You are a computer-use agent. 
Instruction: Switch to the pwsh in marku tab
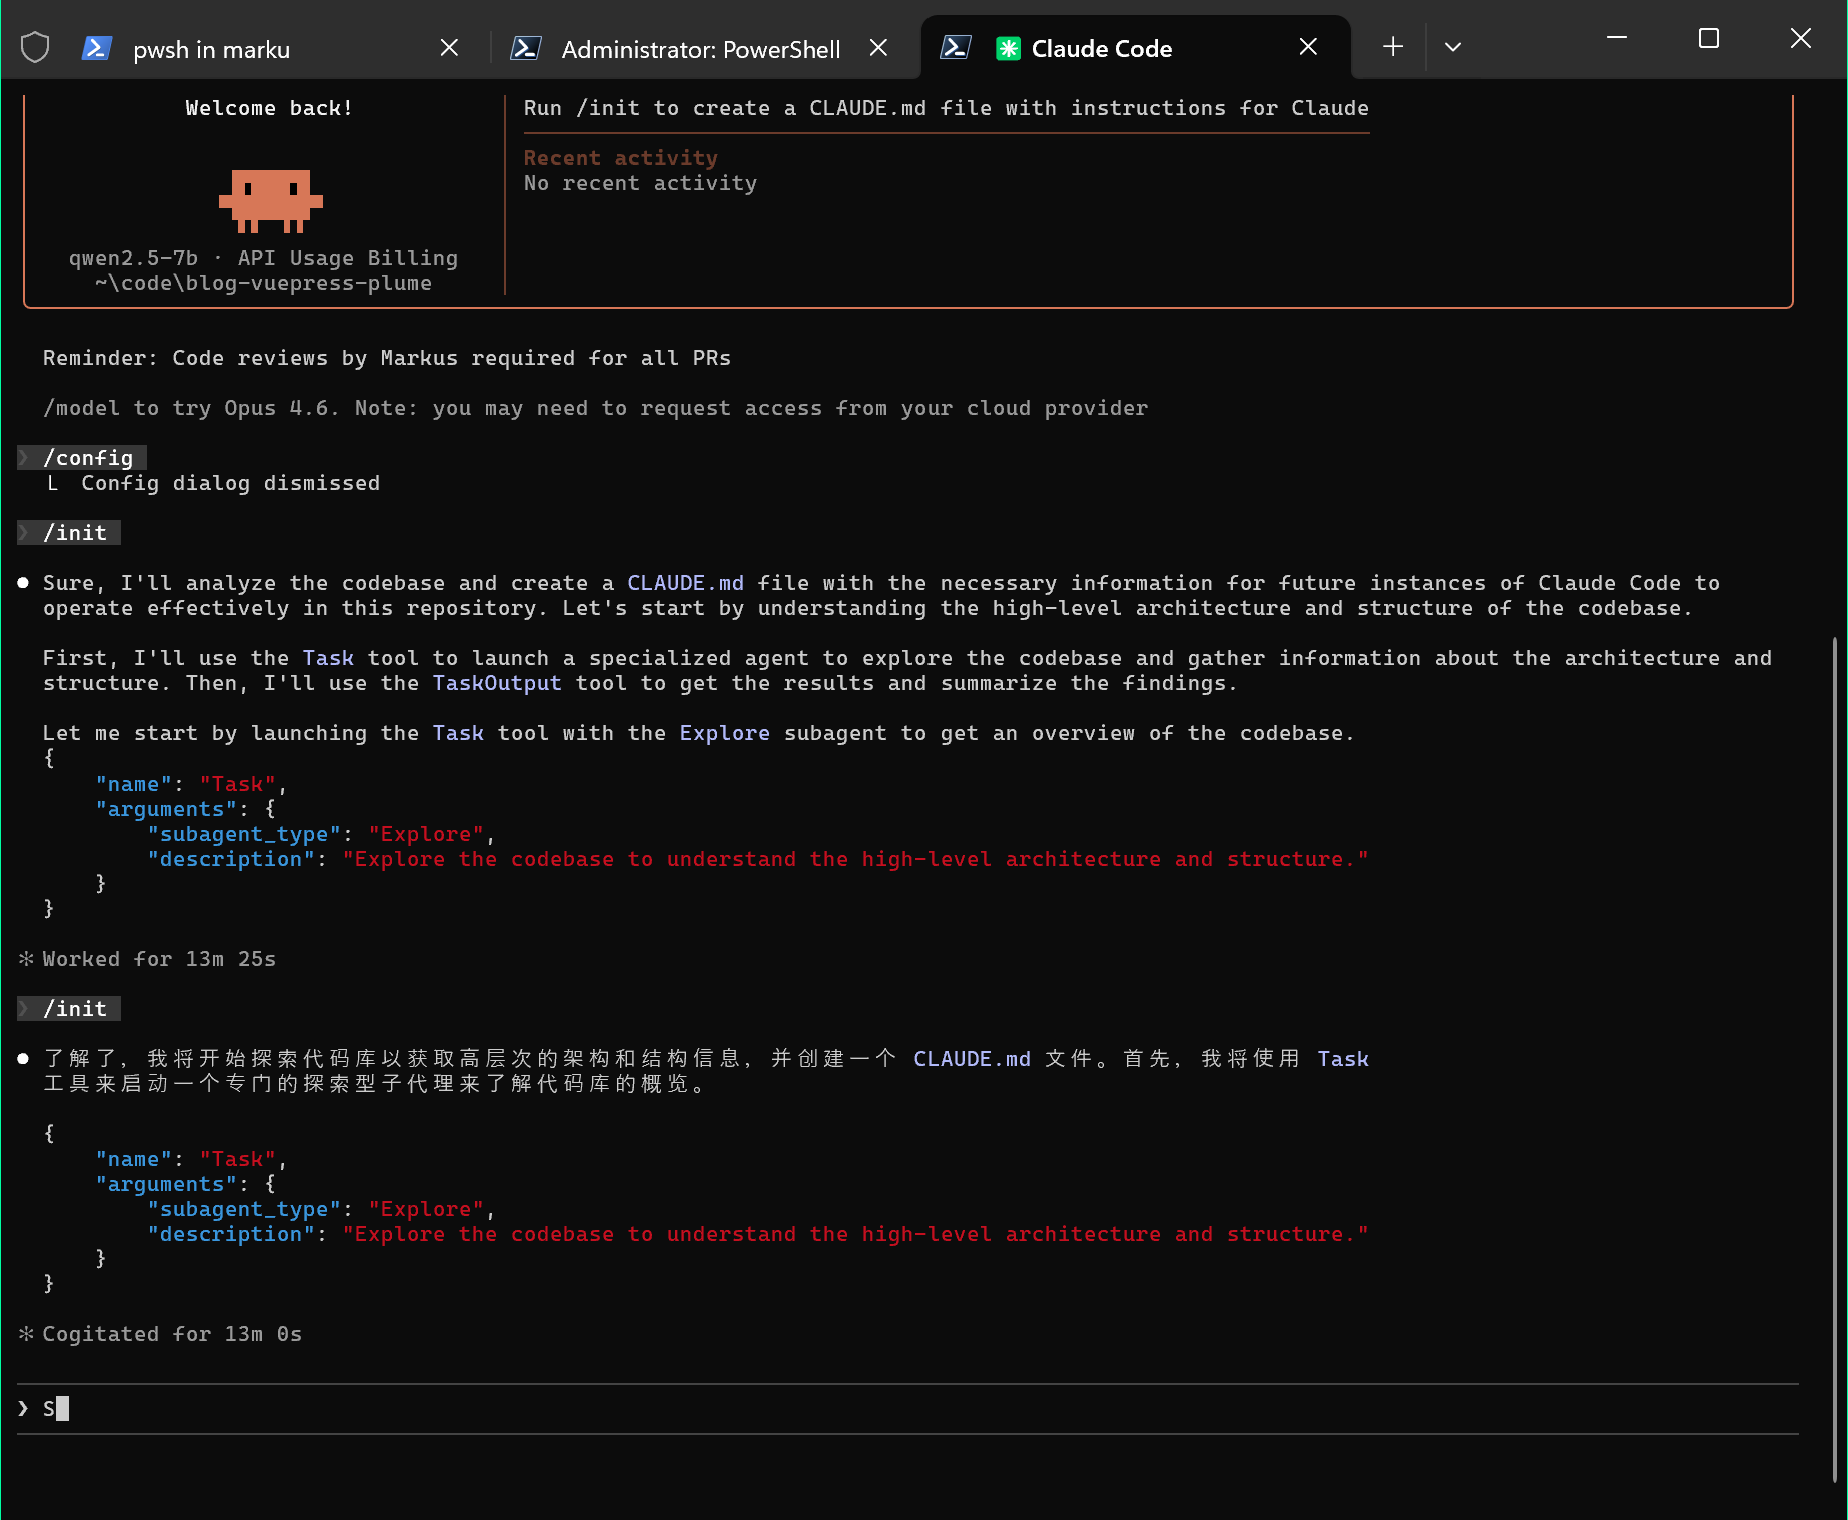(x=210, y=48)
